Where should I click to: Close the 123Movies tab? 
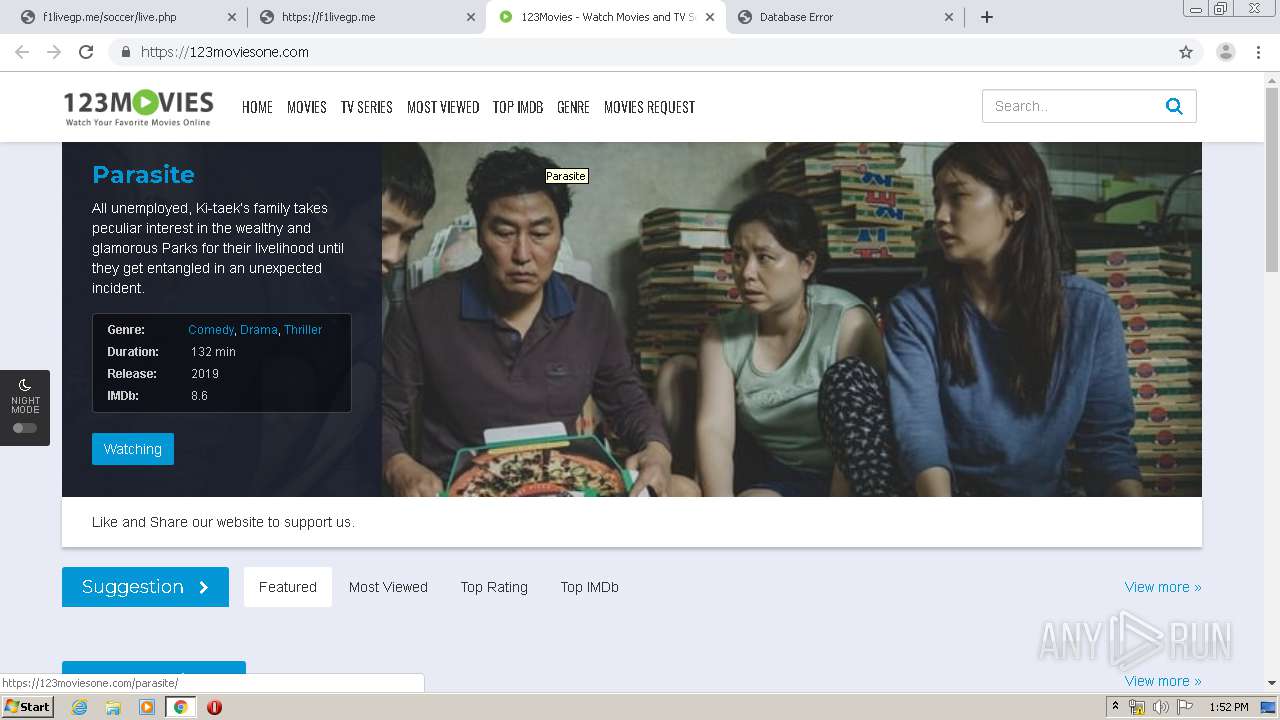[709, 17]
